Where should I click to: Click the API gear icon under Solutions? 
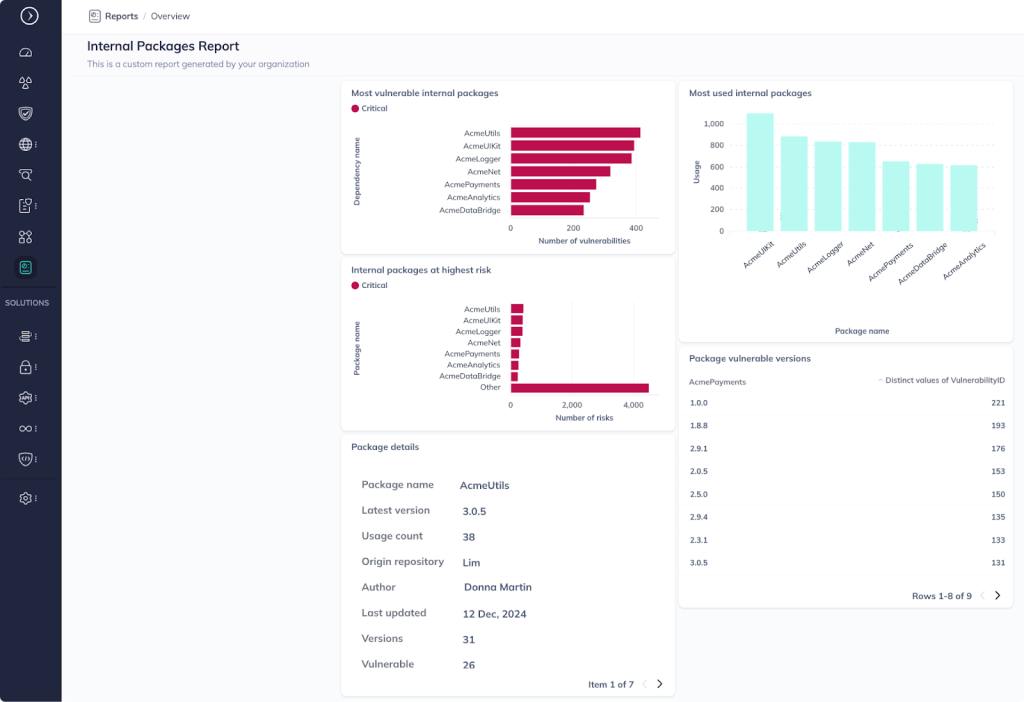click(26, 398)
